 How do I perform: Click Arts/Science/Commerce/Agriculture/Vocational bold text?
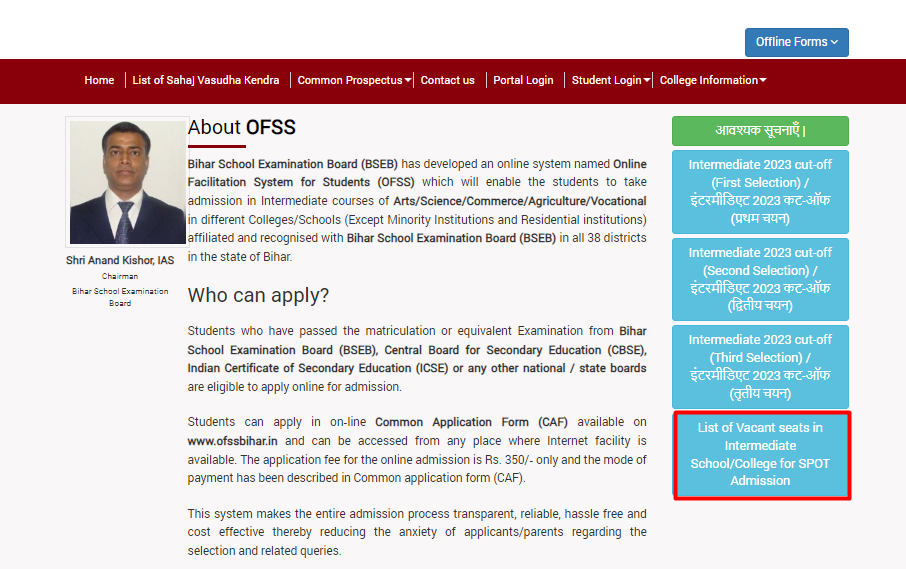(519, 201)
